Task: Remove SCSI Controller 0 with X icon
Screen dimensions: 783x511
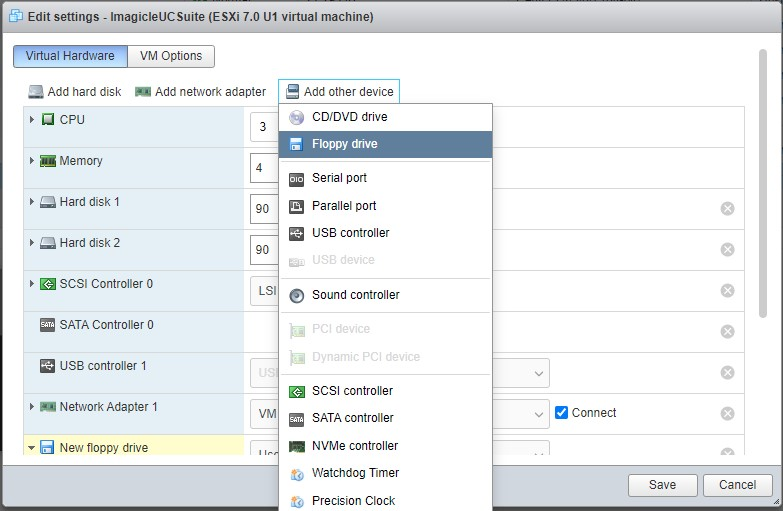Action: 727,290
